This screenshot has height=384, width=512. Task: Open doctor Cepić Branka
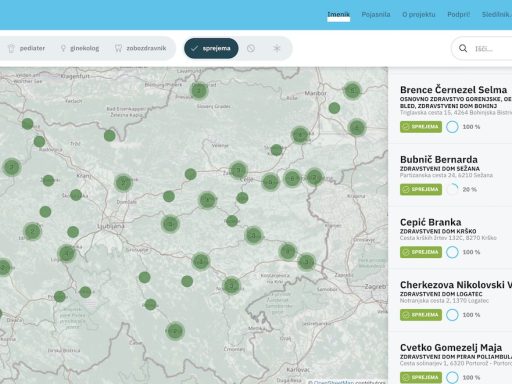point(431,222)
